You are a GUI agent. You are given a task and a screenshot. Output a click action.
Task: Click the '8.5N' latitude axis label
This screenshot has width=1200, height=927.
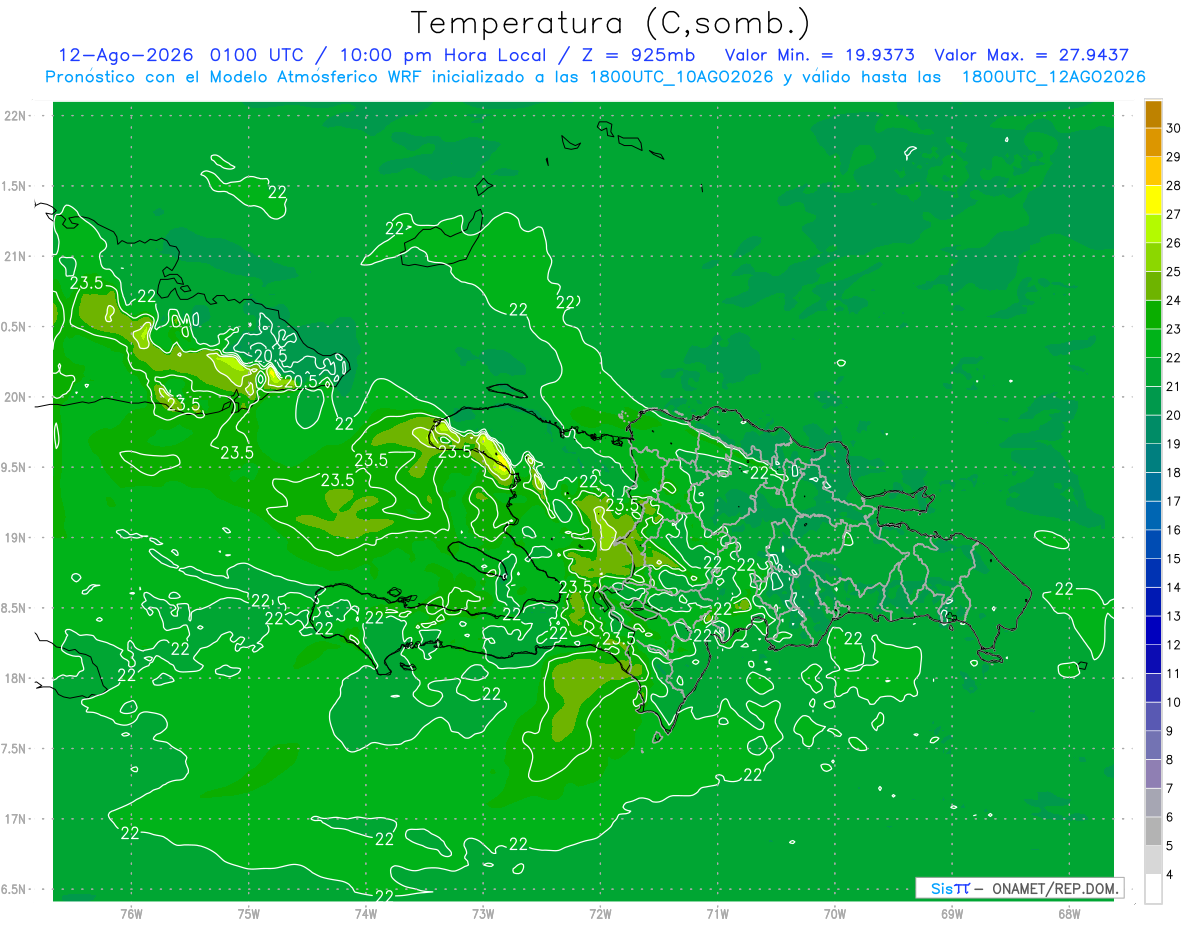[15, 608]
